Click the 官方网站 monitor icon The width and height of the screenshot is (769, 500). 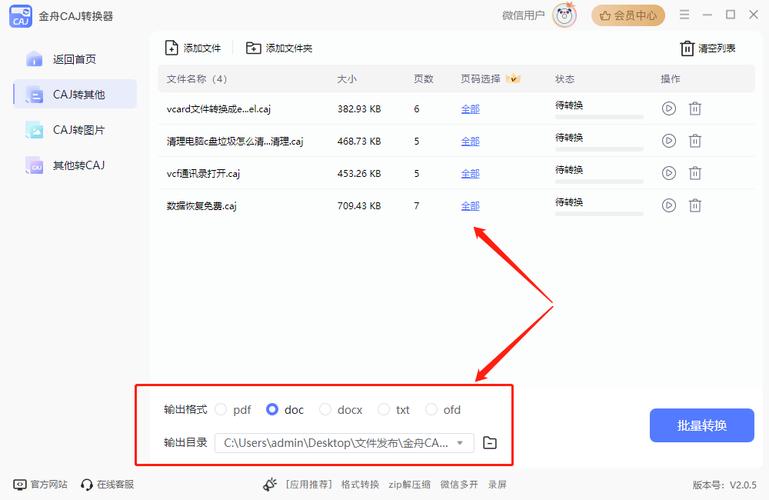[20, 484]
